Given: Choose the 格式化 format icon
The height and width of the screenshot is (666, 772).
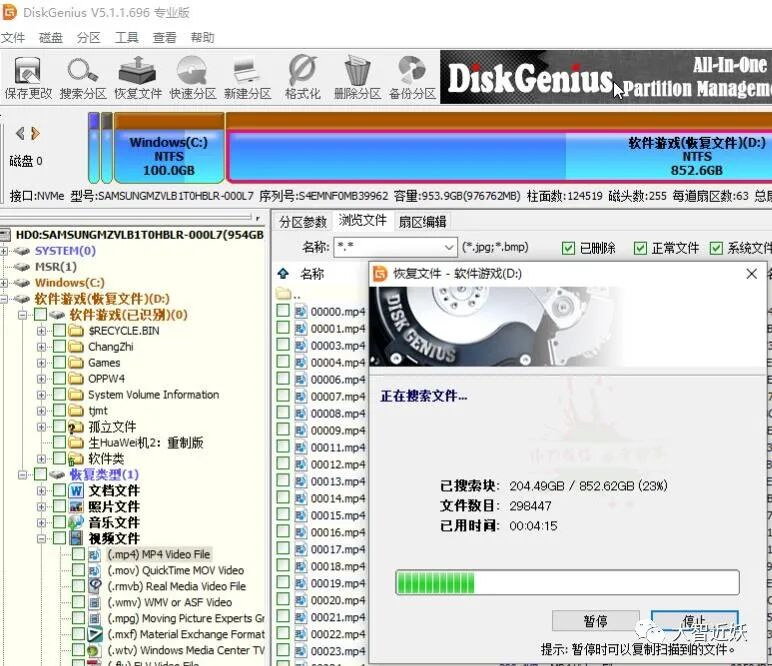Looking at the screenshot, I should 302,78.
